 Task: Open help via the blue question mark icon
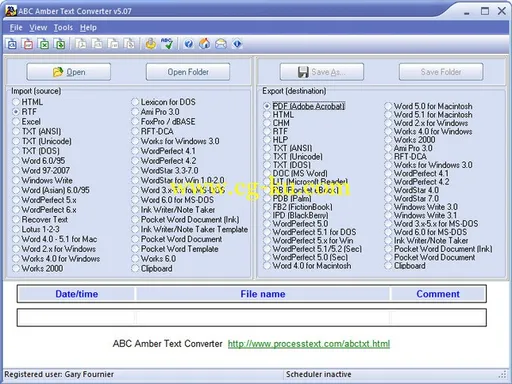[x=189, y=44]
